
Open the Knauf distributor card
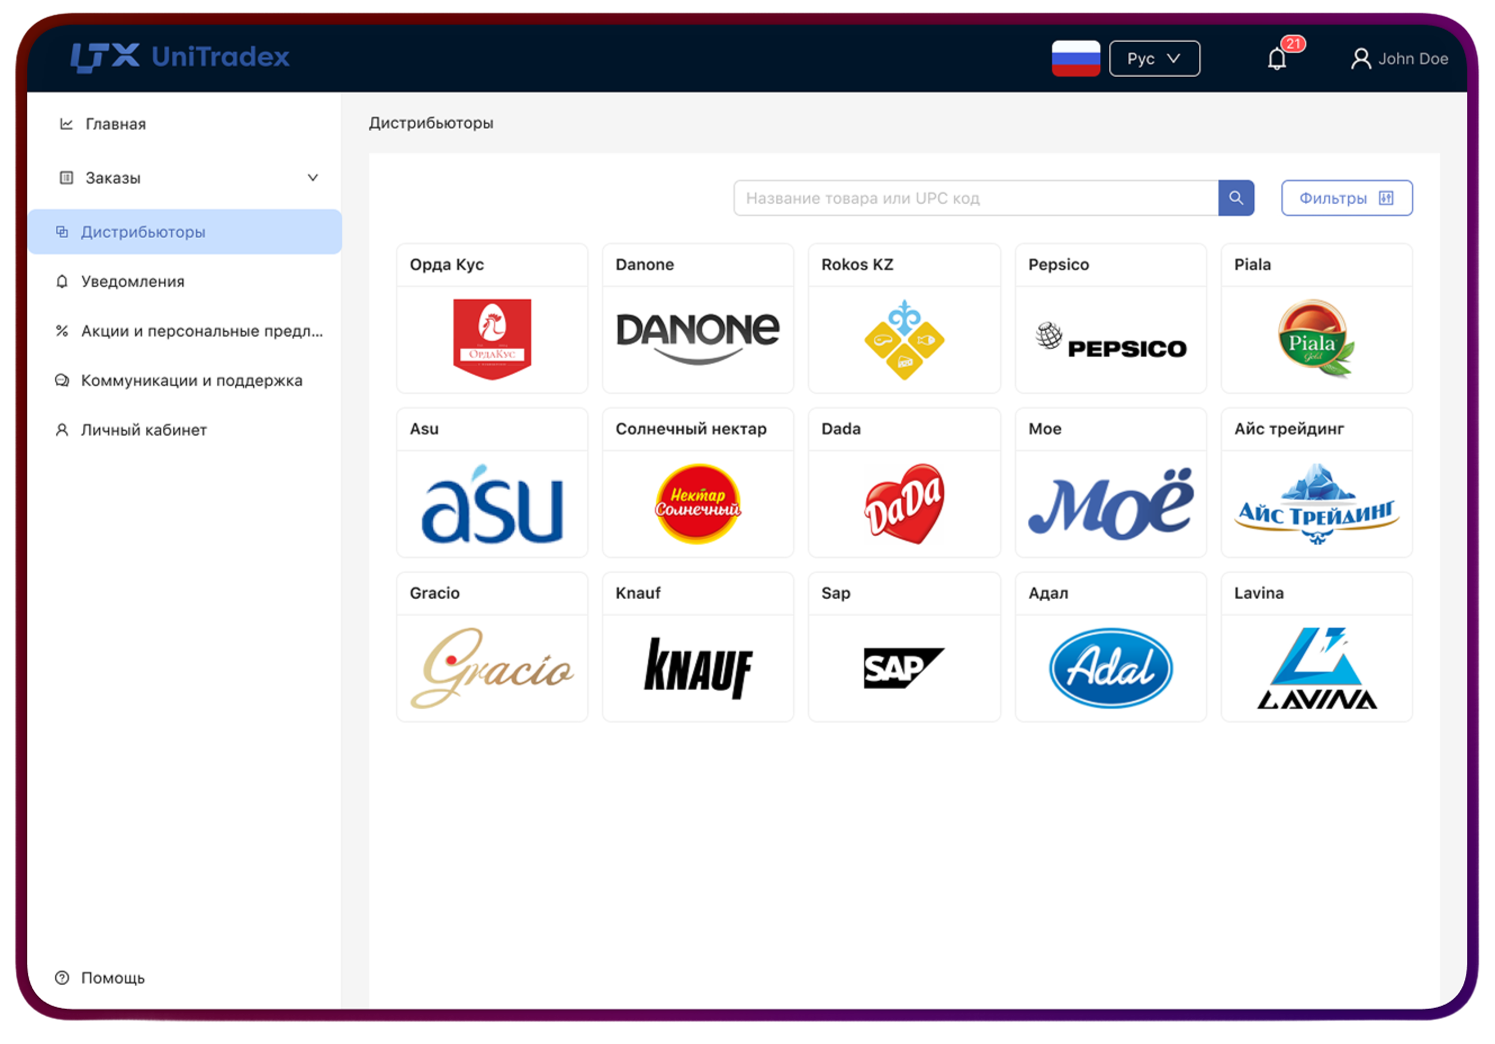(698, 648)
